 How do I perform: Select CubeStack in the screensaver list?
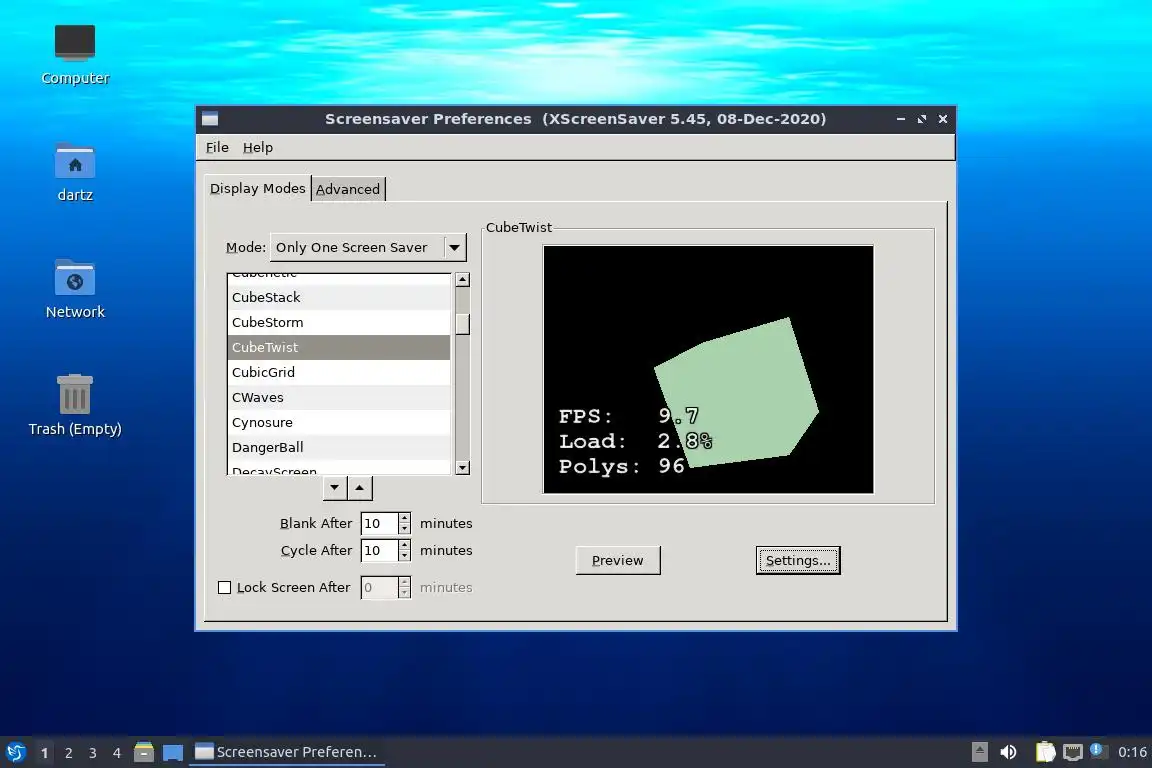339,297
